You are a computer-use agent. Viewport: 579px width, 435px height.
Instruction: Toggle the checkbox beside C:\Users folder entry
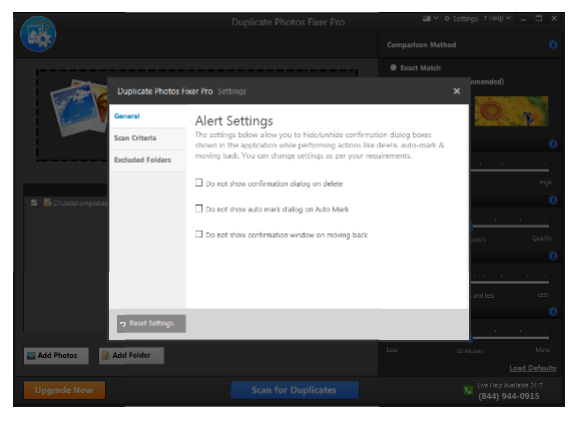point(34,203)
